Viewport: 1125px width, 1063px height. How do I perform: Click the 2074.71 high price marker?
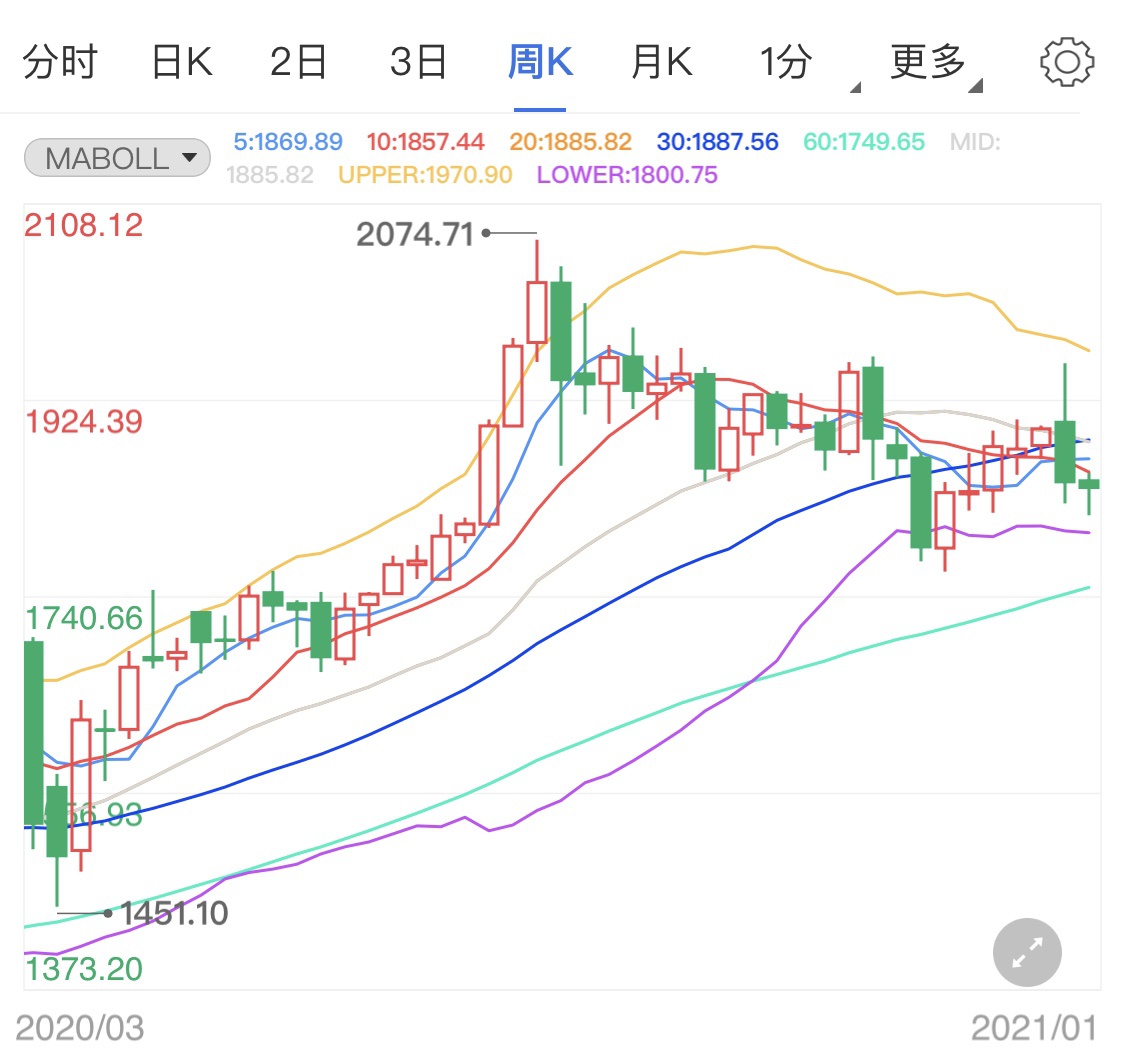414,235
